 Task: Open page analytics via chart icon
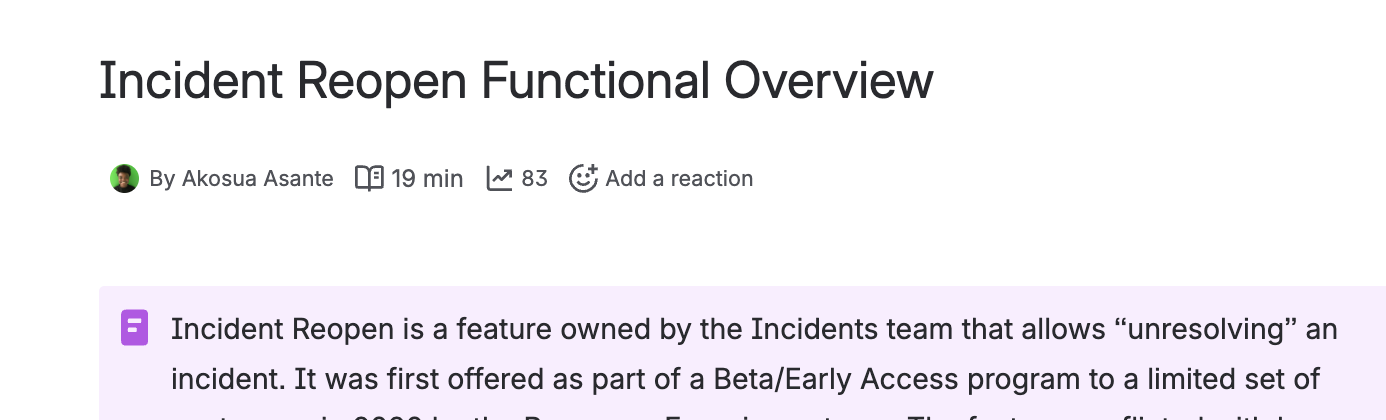499,179
